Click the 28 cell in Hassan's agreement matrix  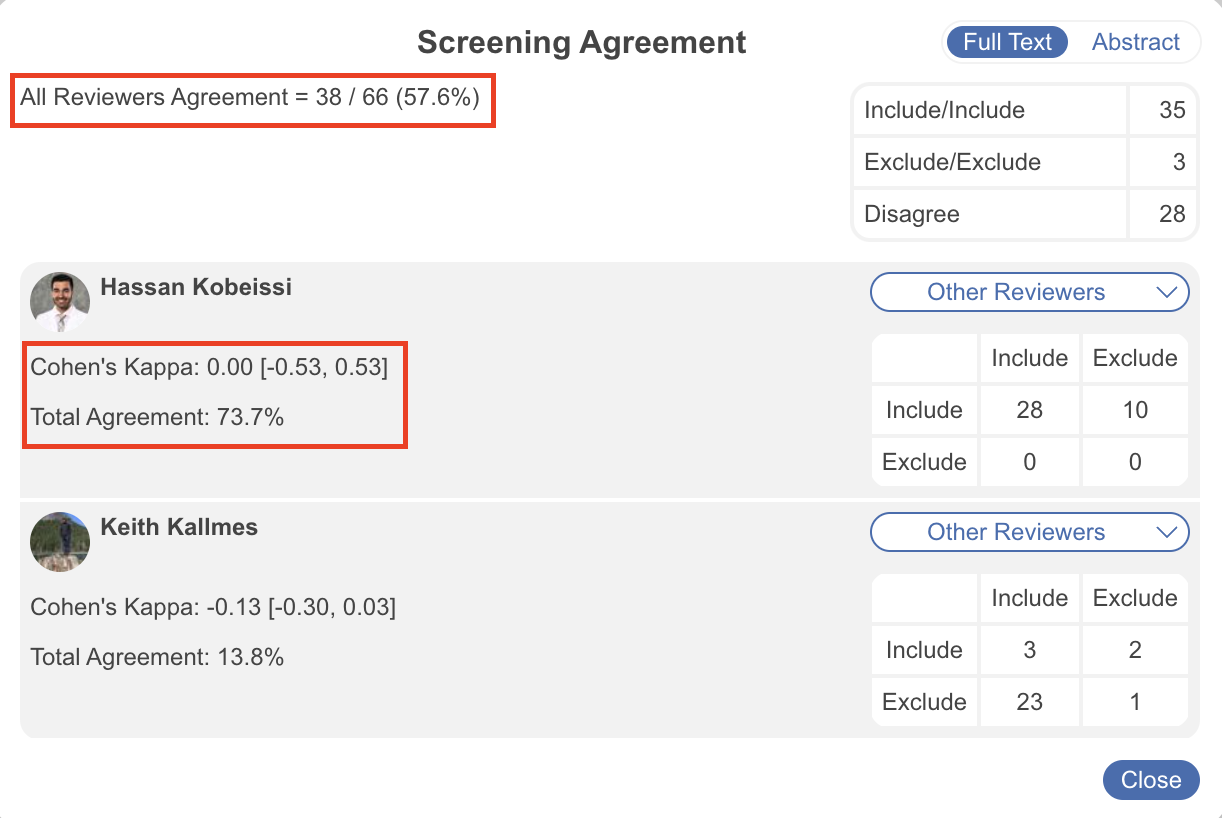click(x=1029, y=410)
